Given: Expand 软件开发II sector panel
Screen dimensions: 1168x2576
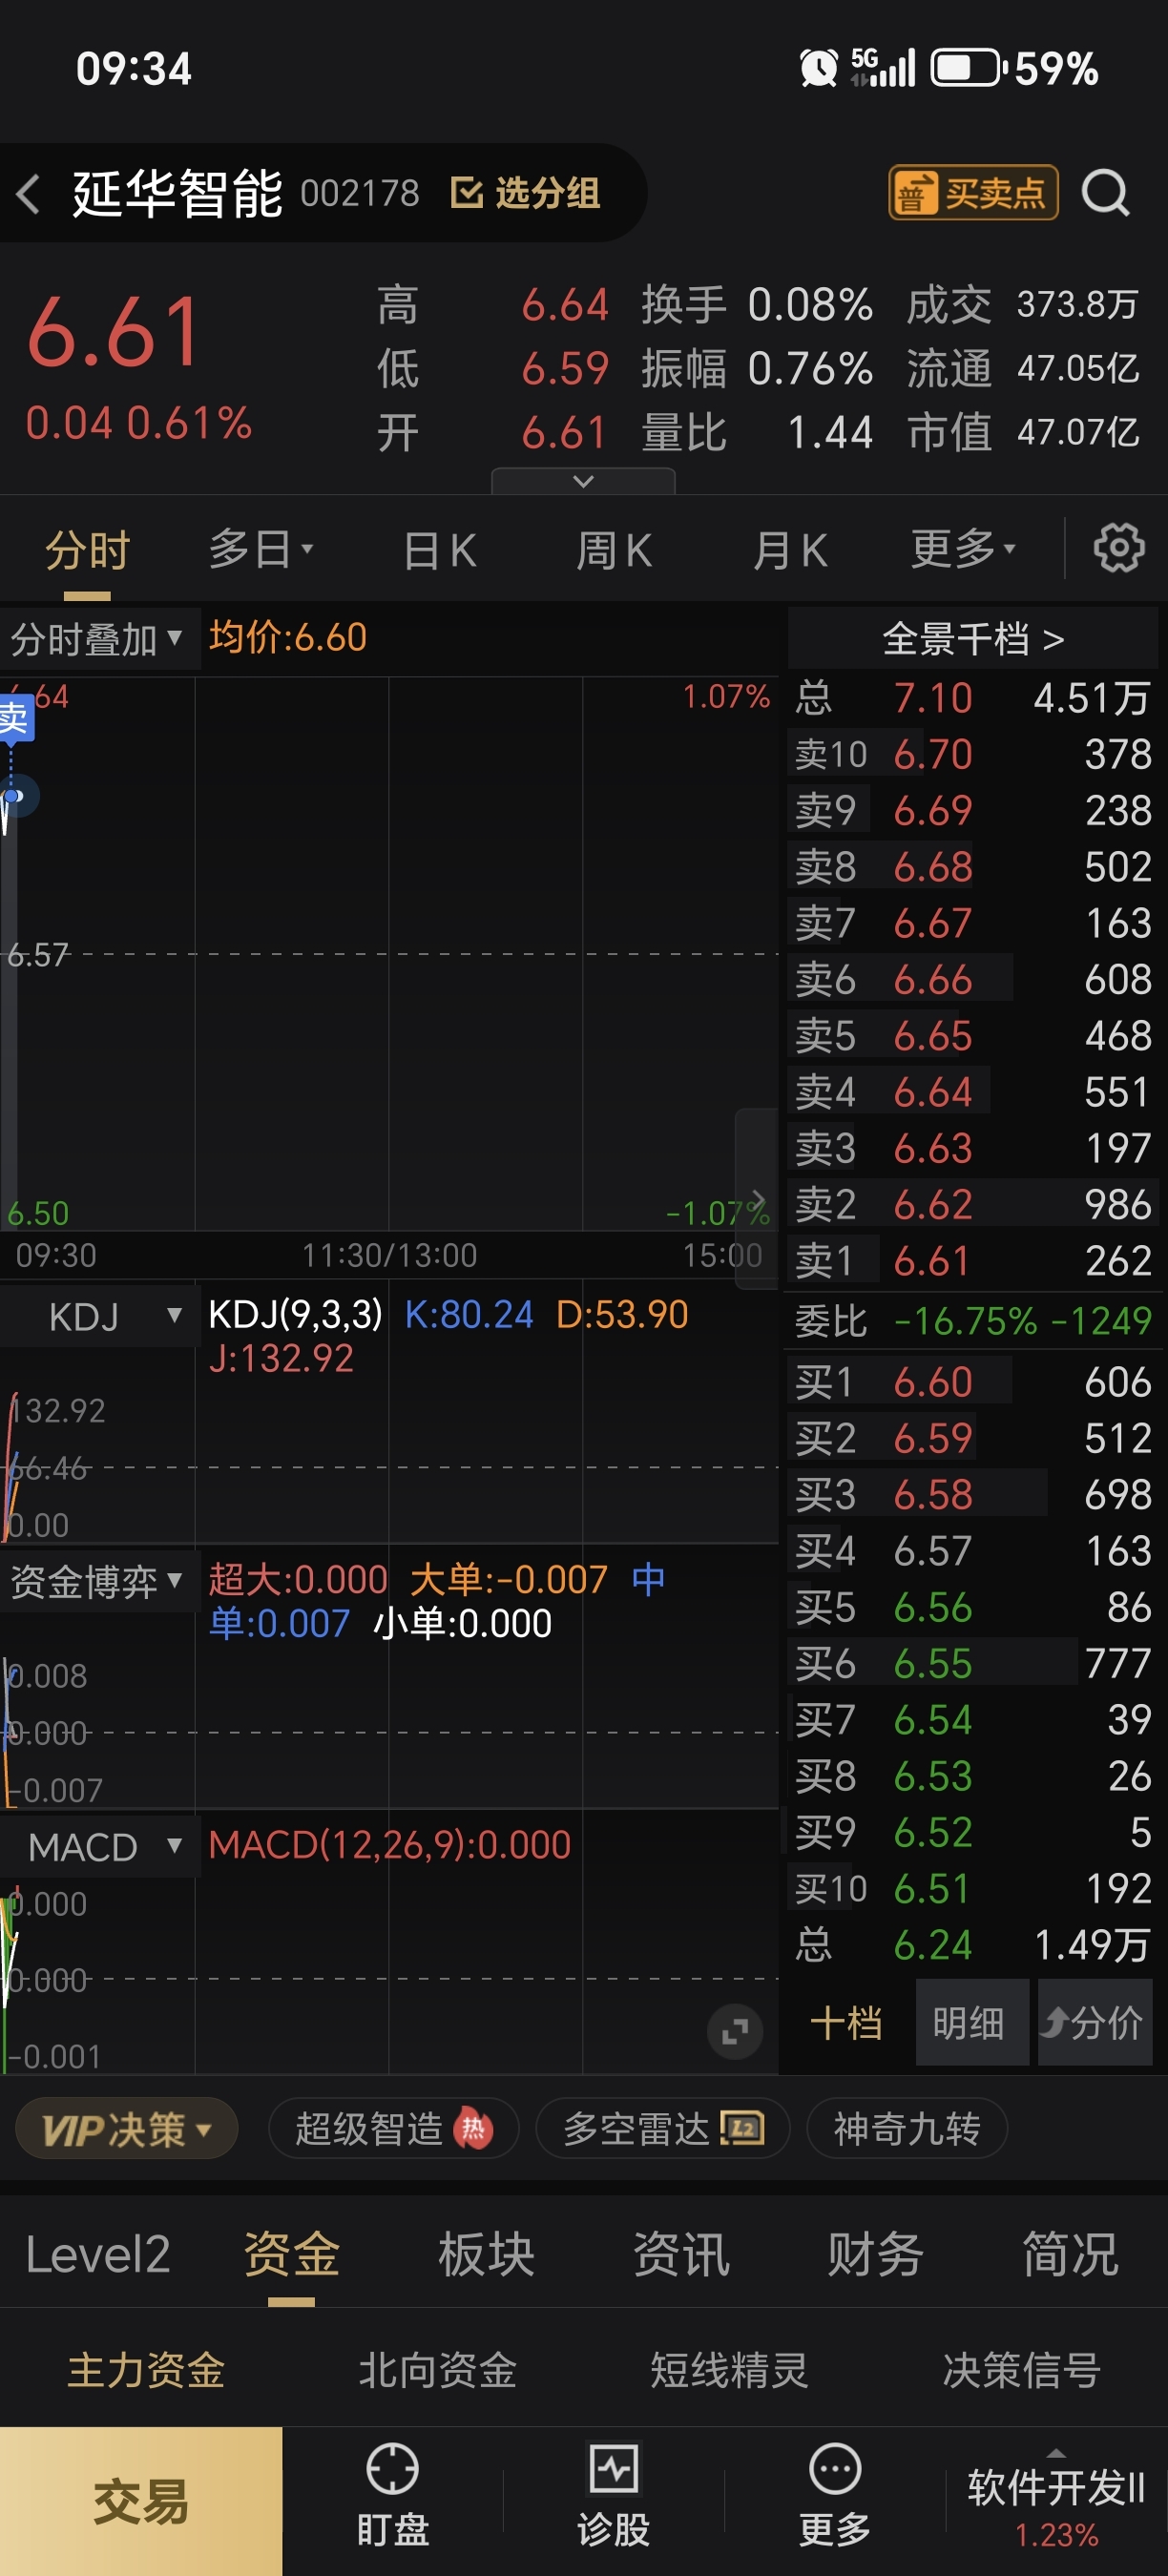Looking at the screenshot, I should click(x=1056, y=2501).
